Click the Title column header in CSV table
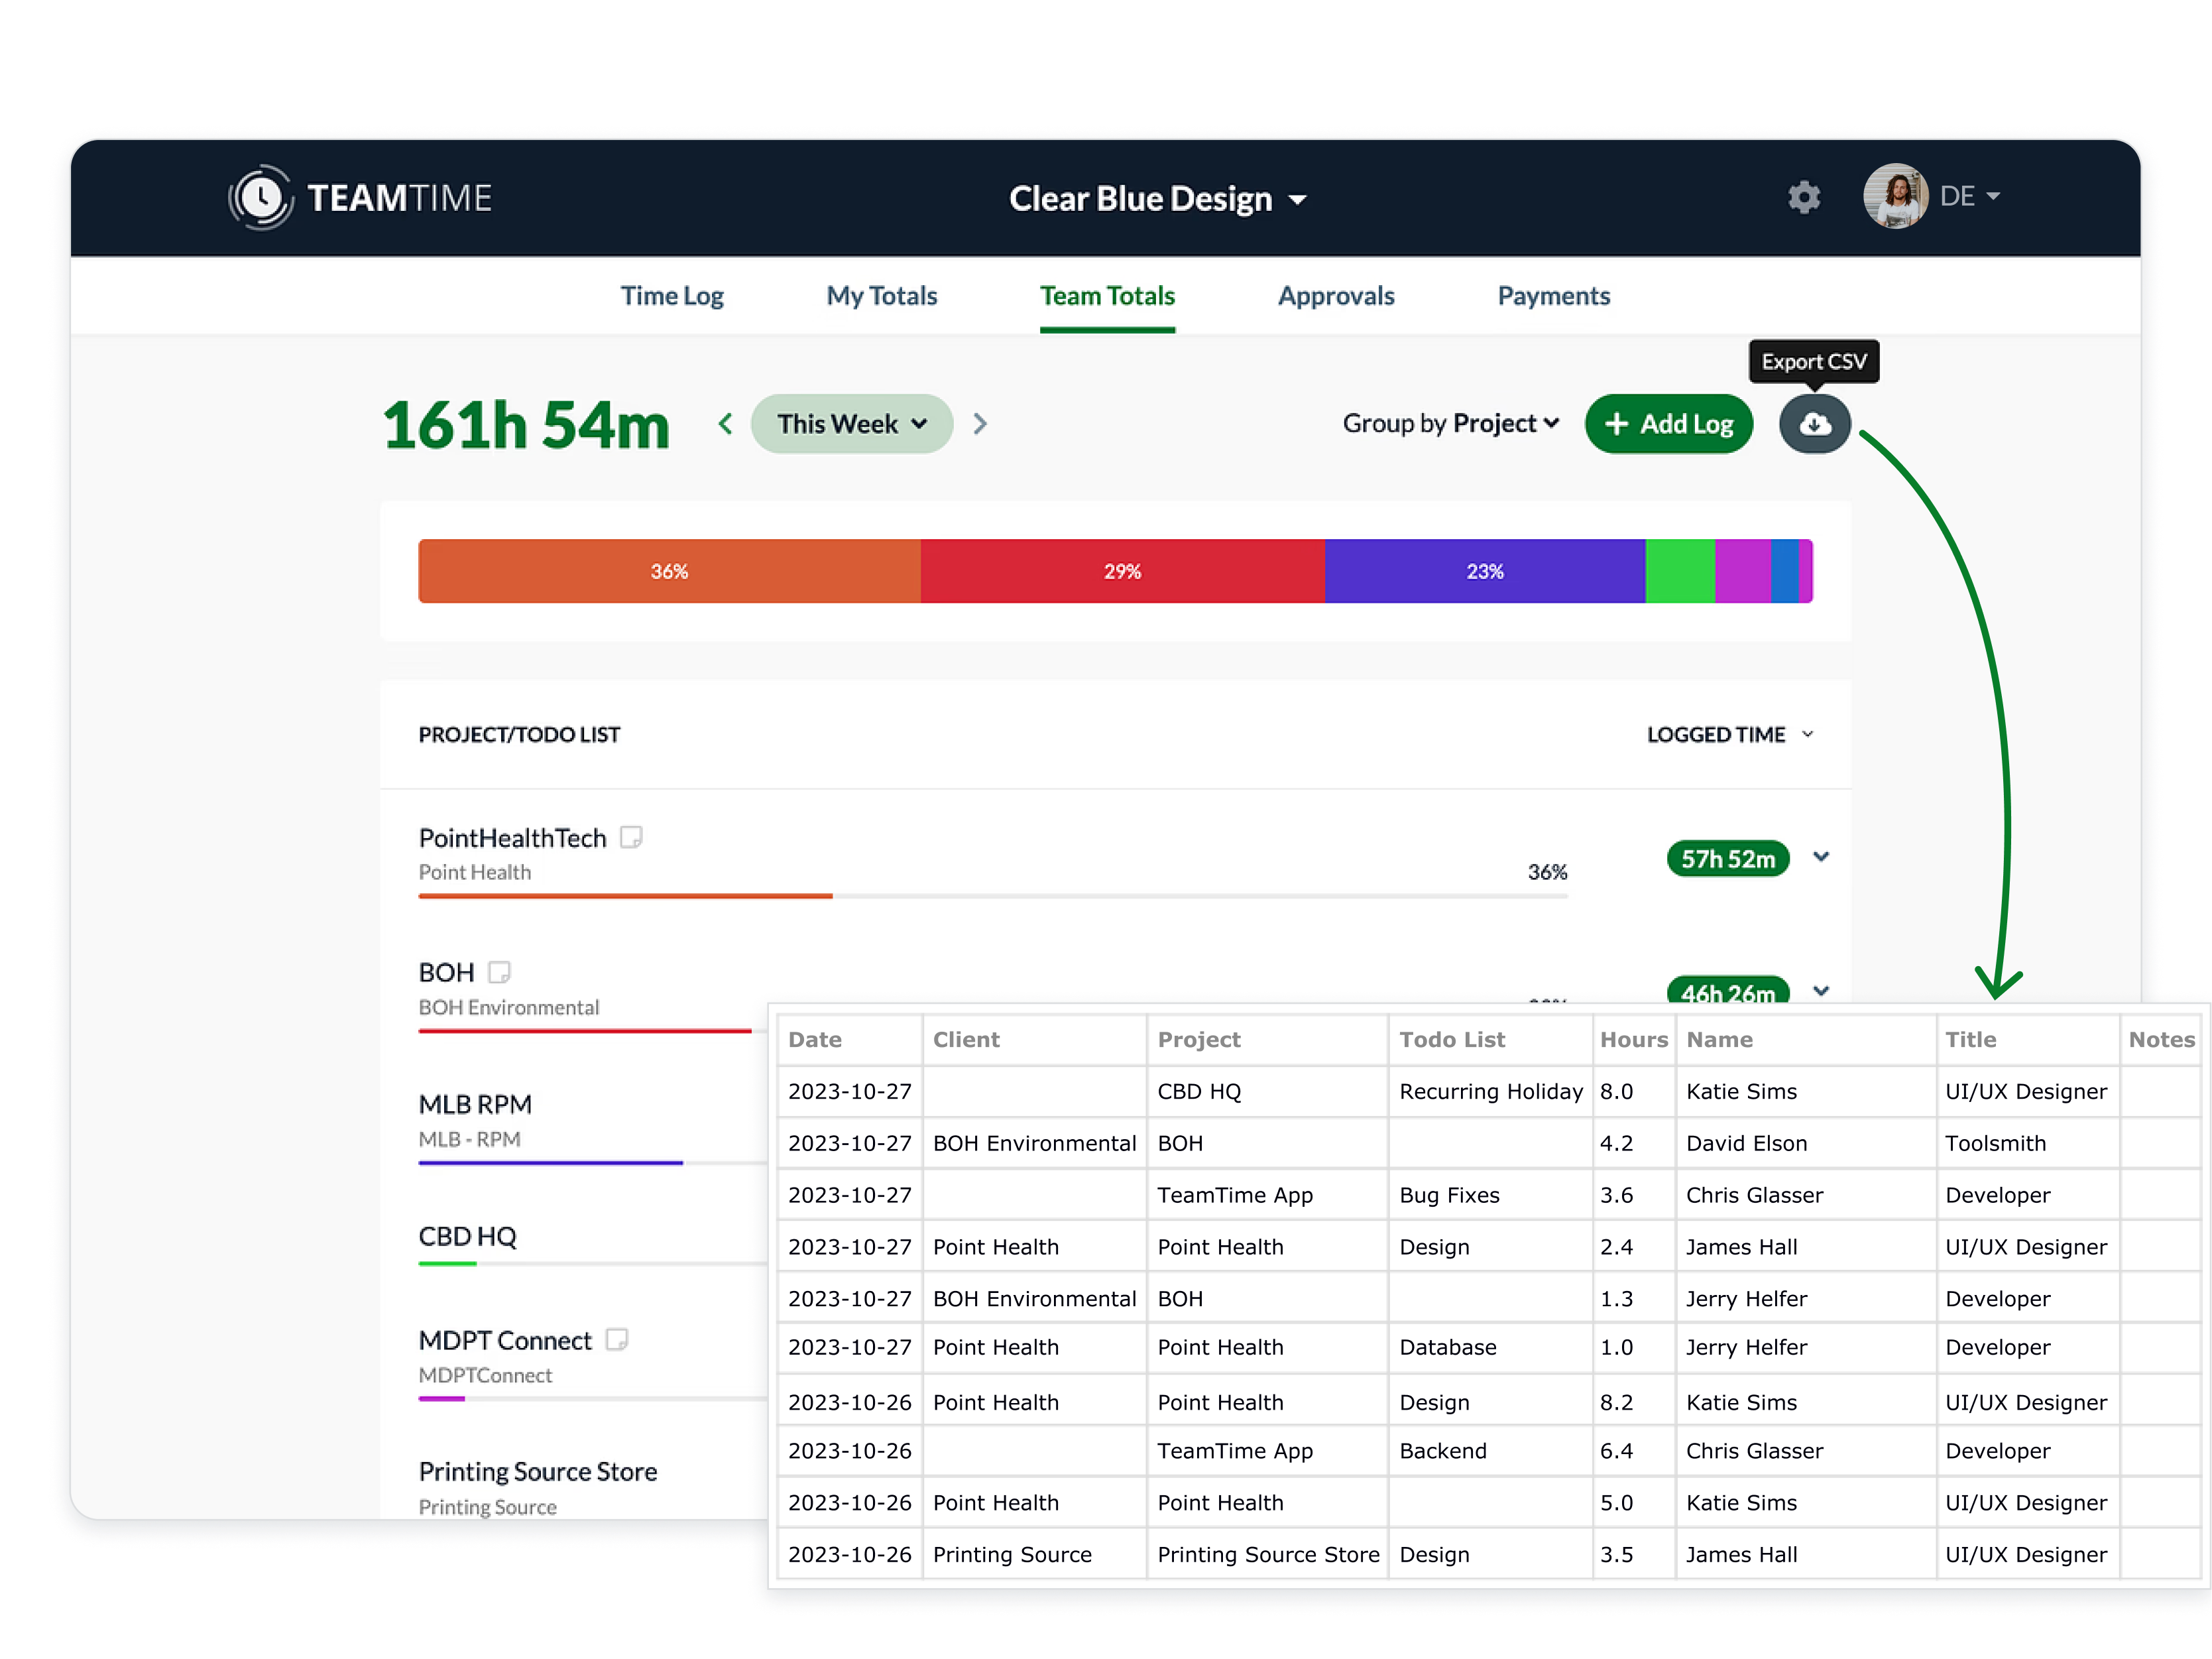This screenshot has height=1659, width=2212. click(x=1971, y=1040)
